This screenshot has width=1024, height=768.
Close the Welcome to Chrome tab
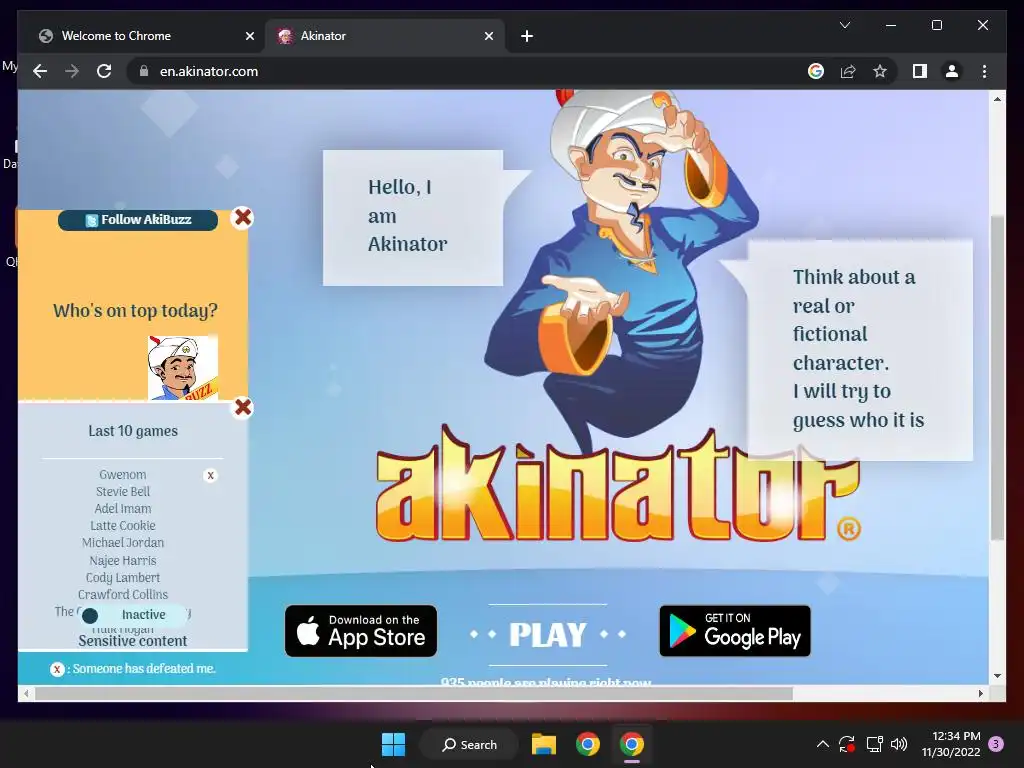pos(249,36)
